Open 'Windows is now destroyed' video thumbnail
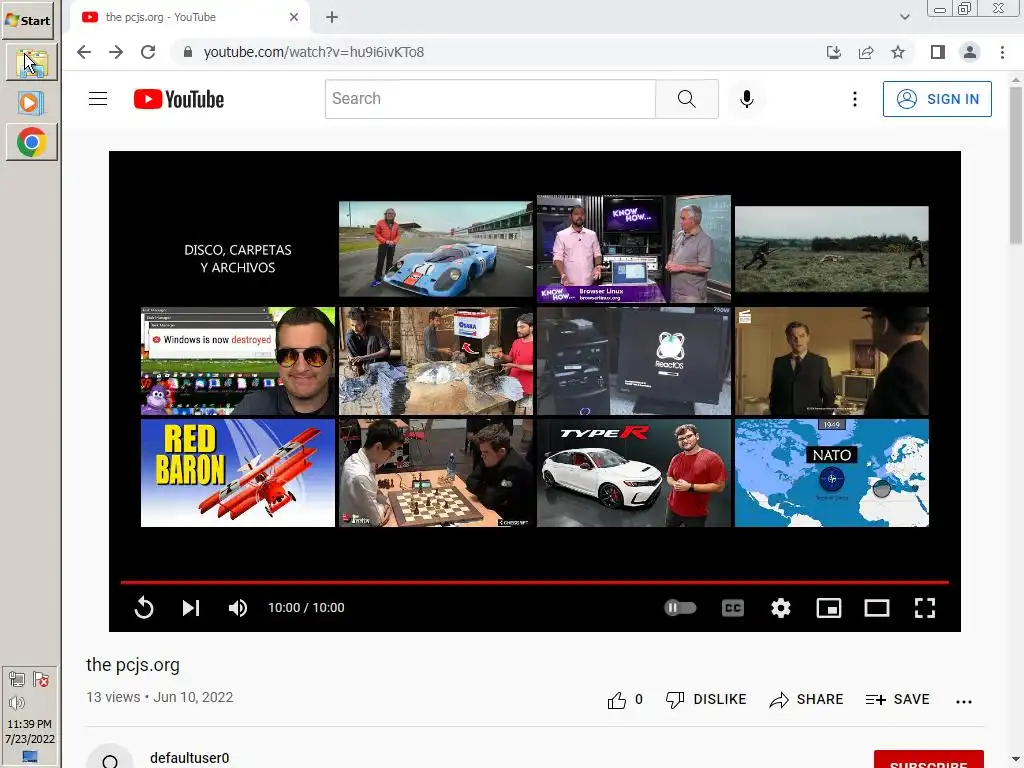Viewport: 1024px width, 768px height. click(x=238, y=361)
